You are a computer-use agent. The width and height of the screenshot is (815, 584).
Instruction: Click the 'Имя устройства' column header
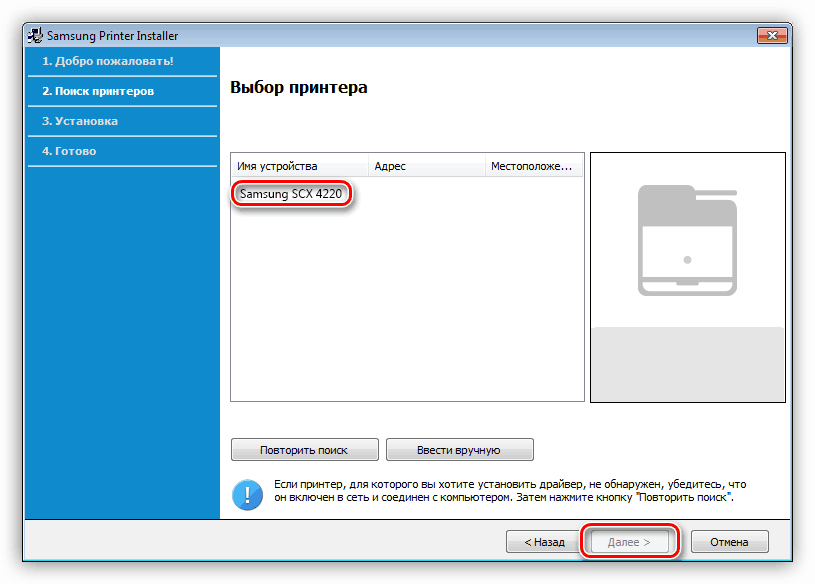[300, 166]
